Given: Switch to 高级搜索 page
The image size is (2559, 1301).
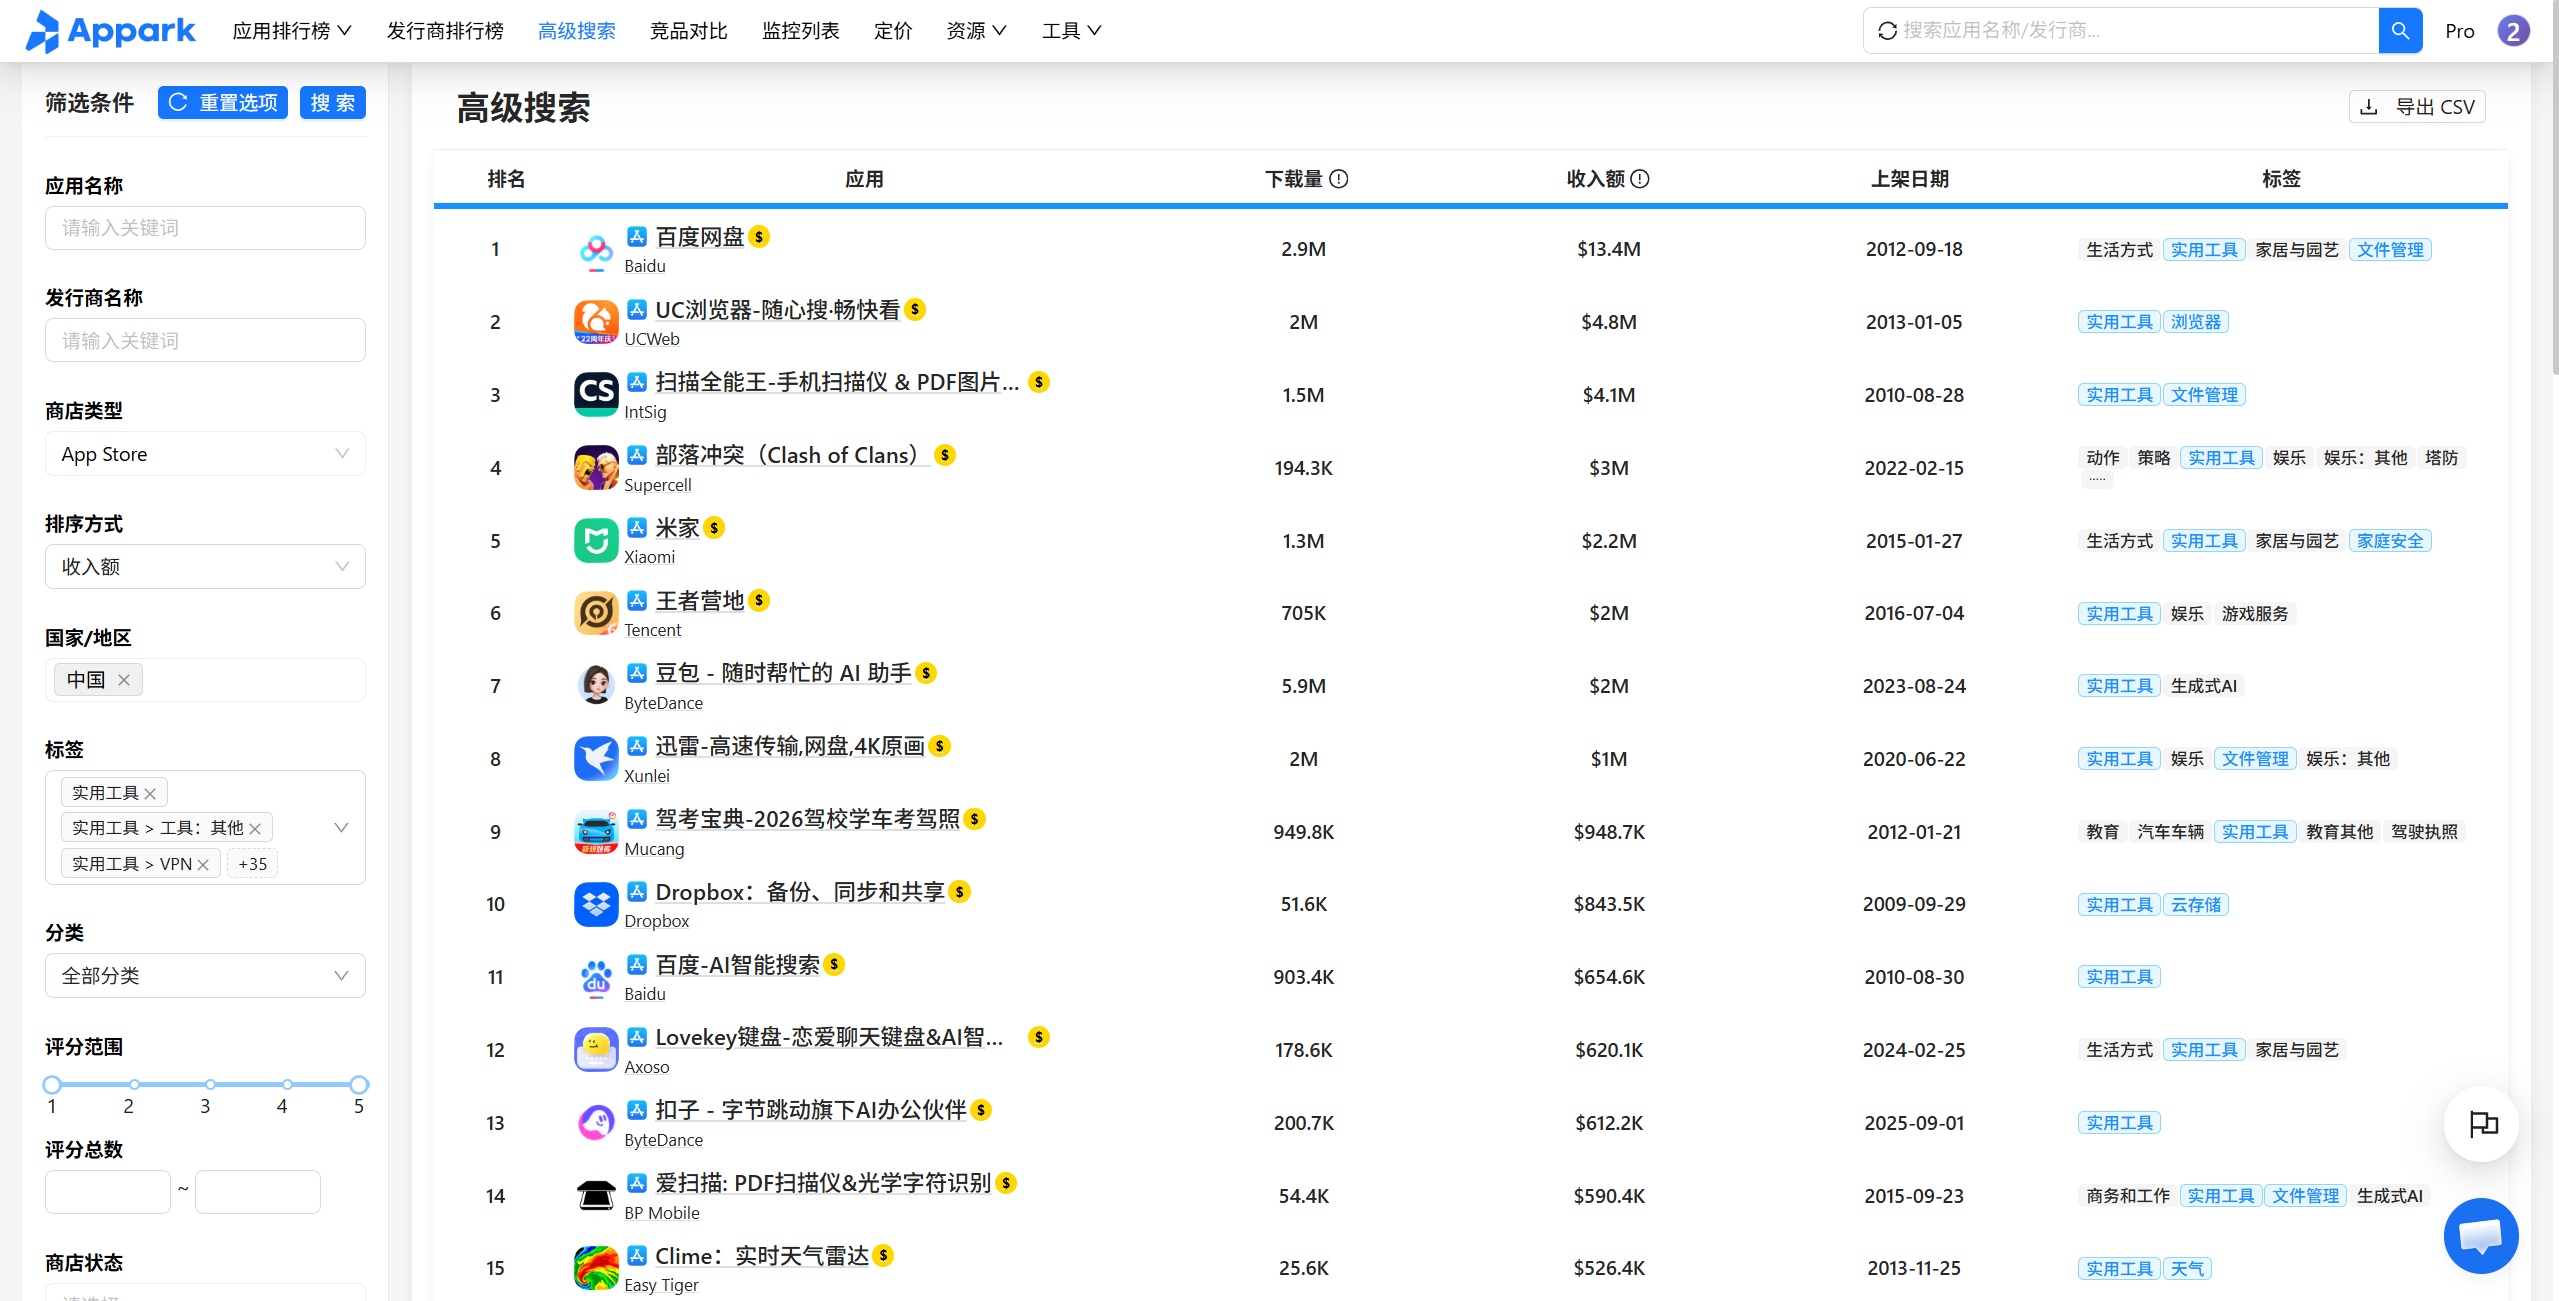Looking at the screenshot, I should pyautogui.click(x=577, y=31).
